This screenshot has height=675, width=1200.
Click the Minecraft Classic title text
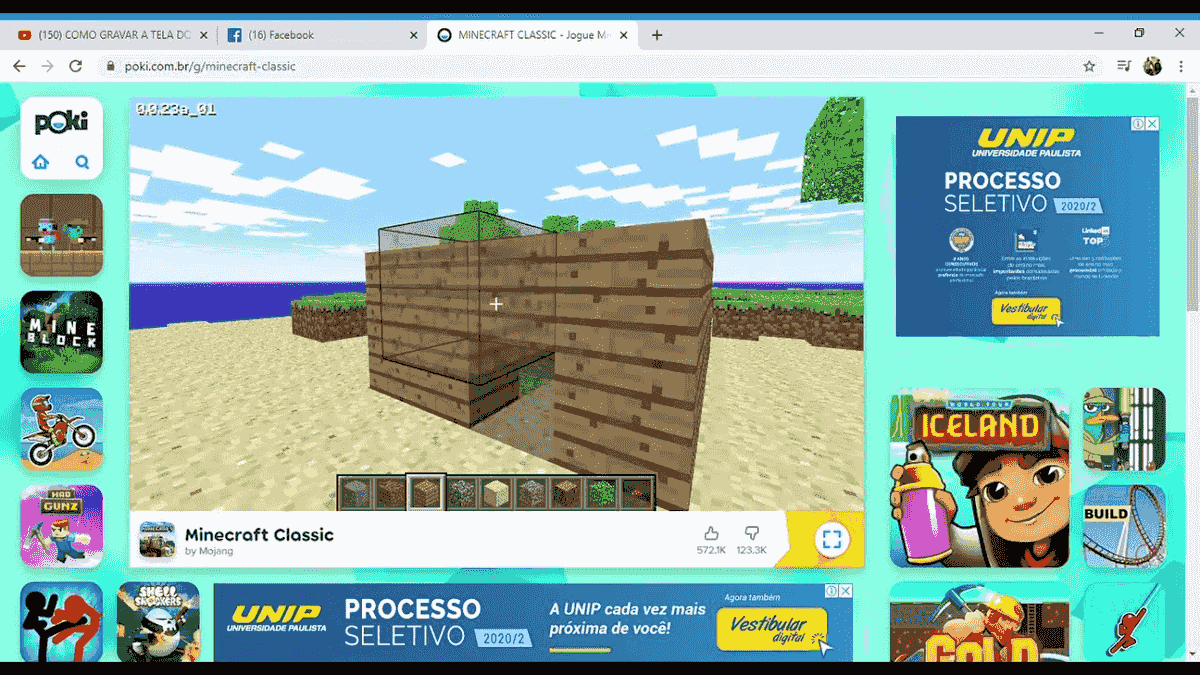(259, 534)
